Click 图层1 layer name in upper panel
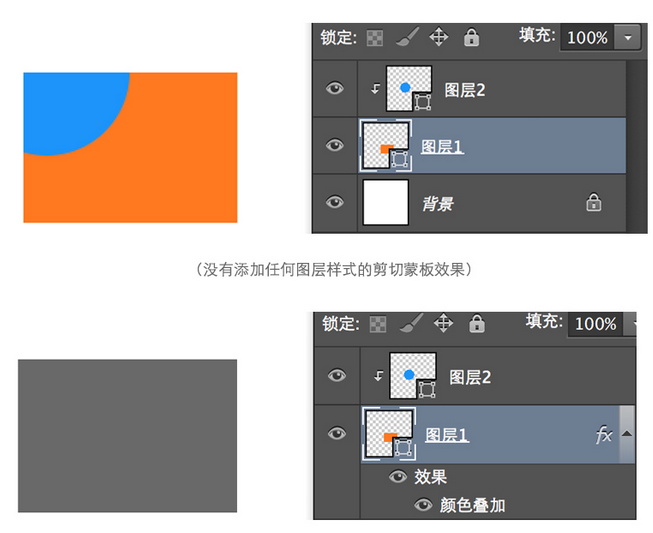The height and width of the screenshot is (533, 653). point(442,147)
